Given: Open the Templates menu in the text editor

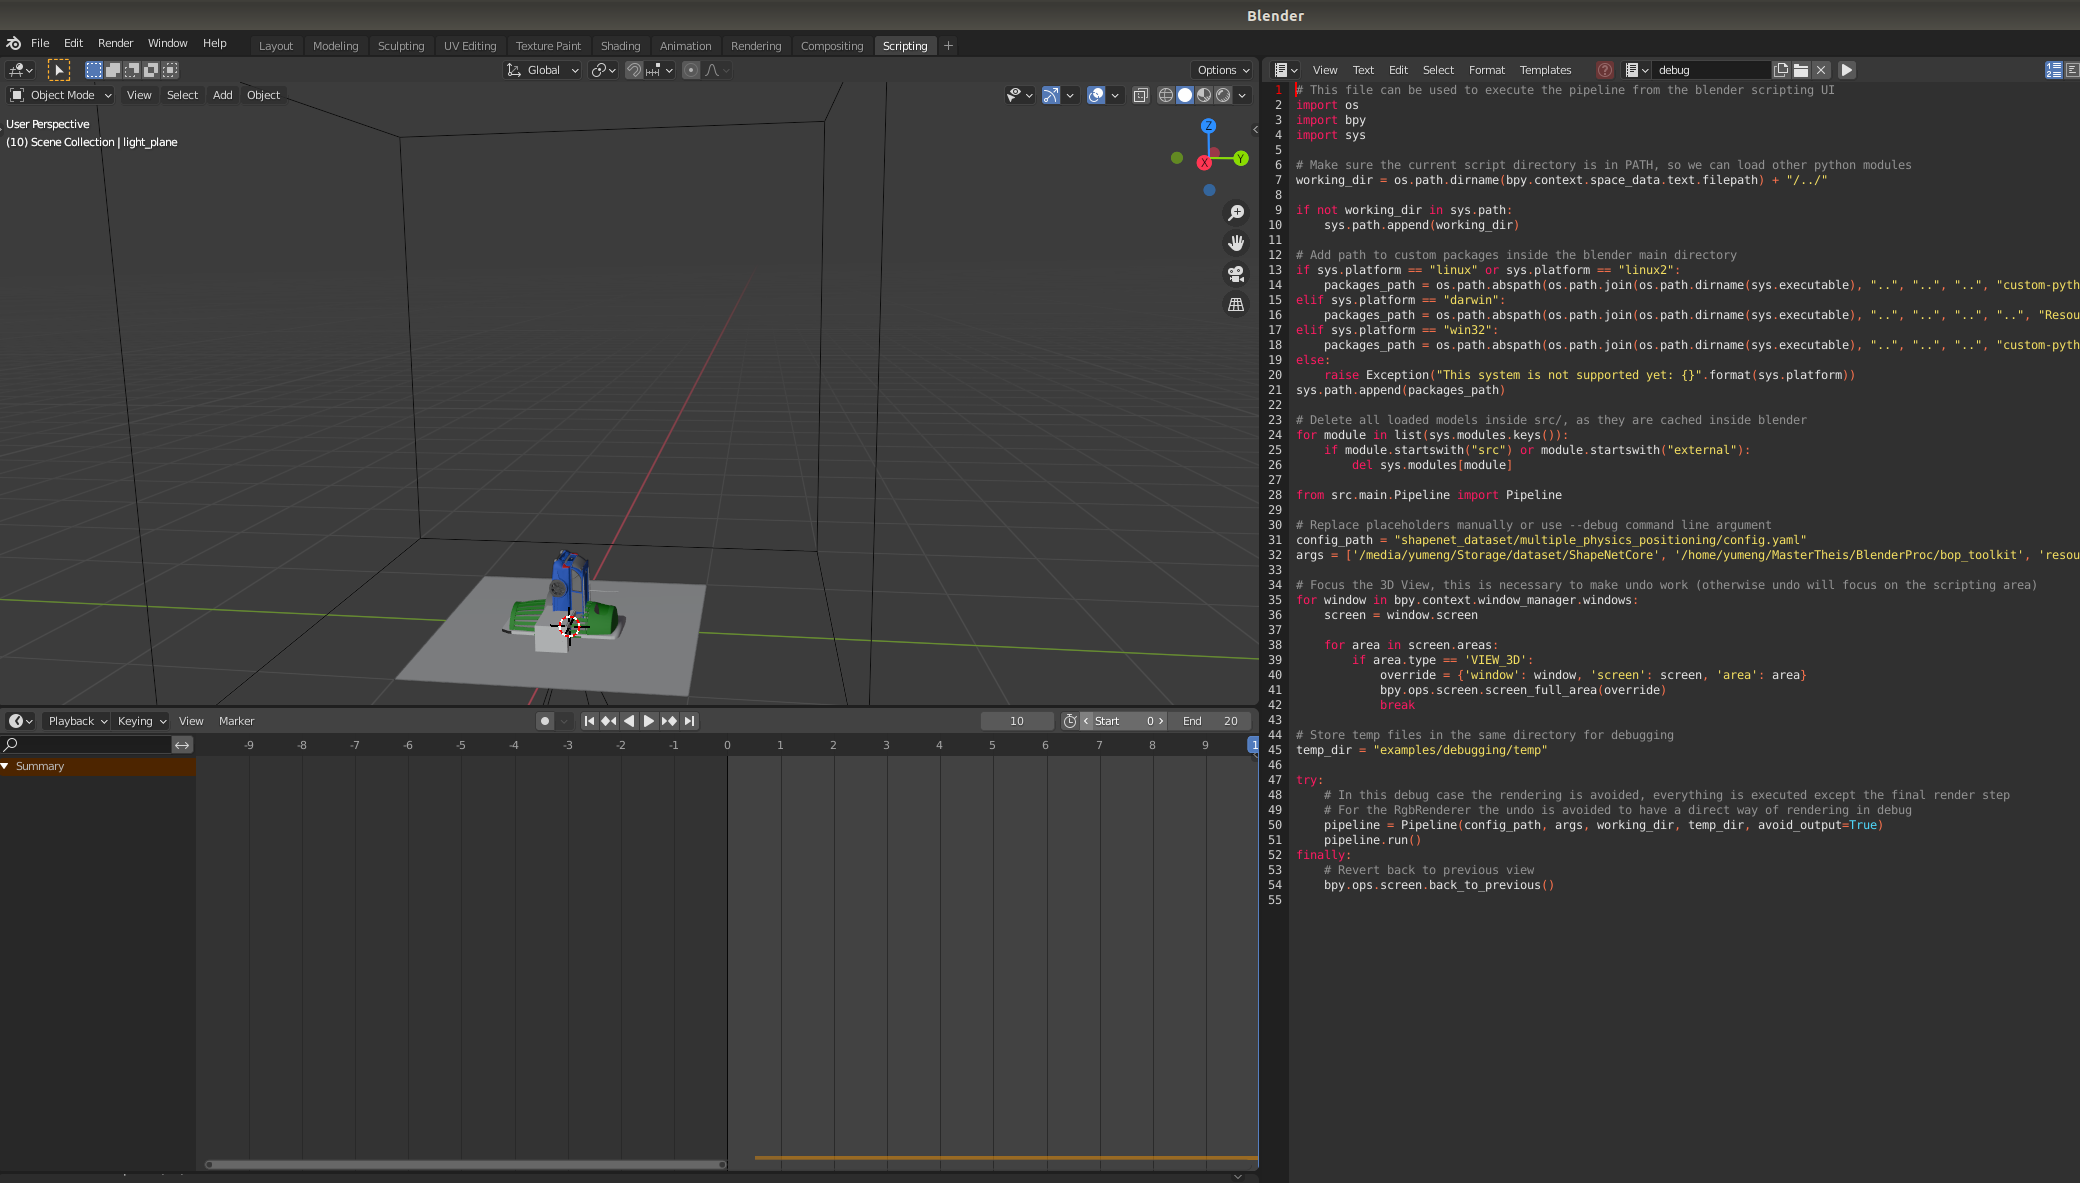Looking at the screenshot, I should click(1545, 70).
